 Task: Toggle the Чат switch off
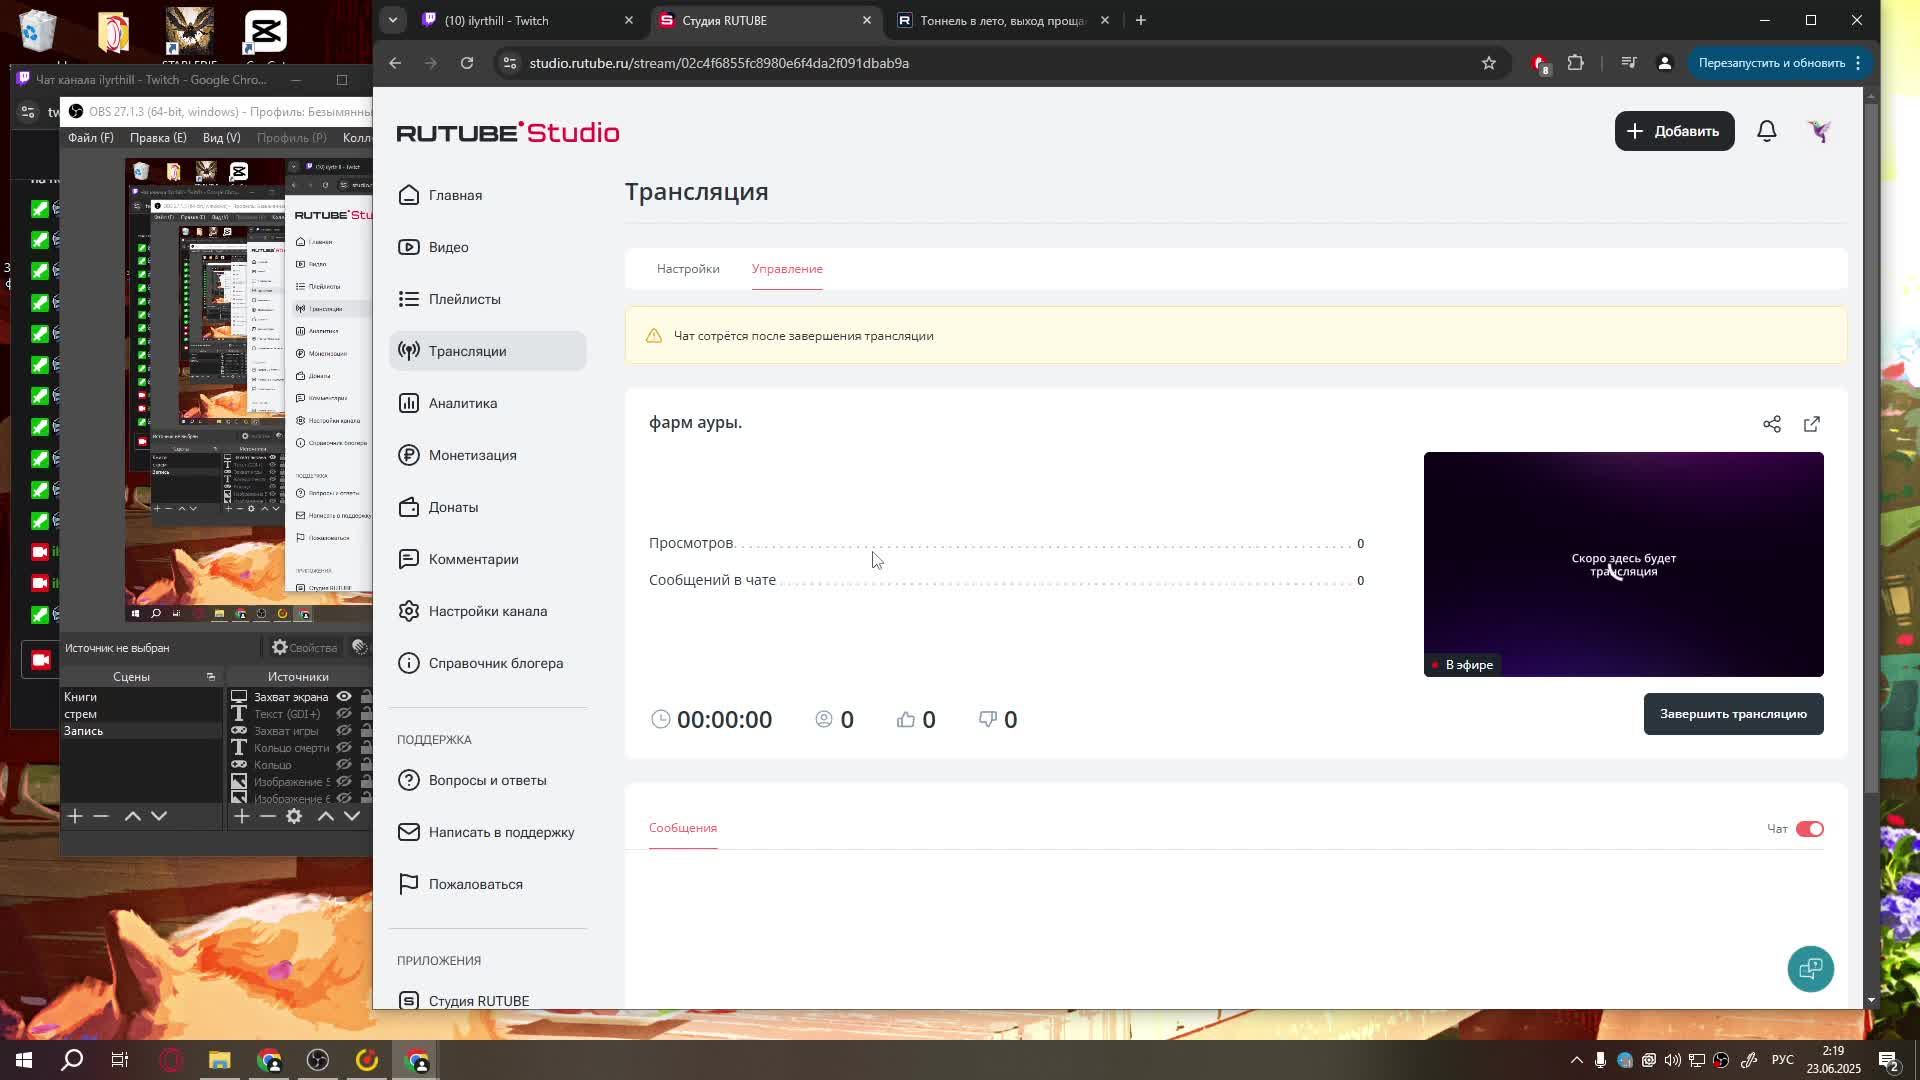[1809, 829]
